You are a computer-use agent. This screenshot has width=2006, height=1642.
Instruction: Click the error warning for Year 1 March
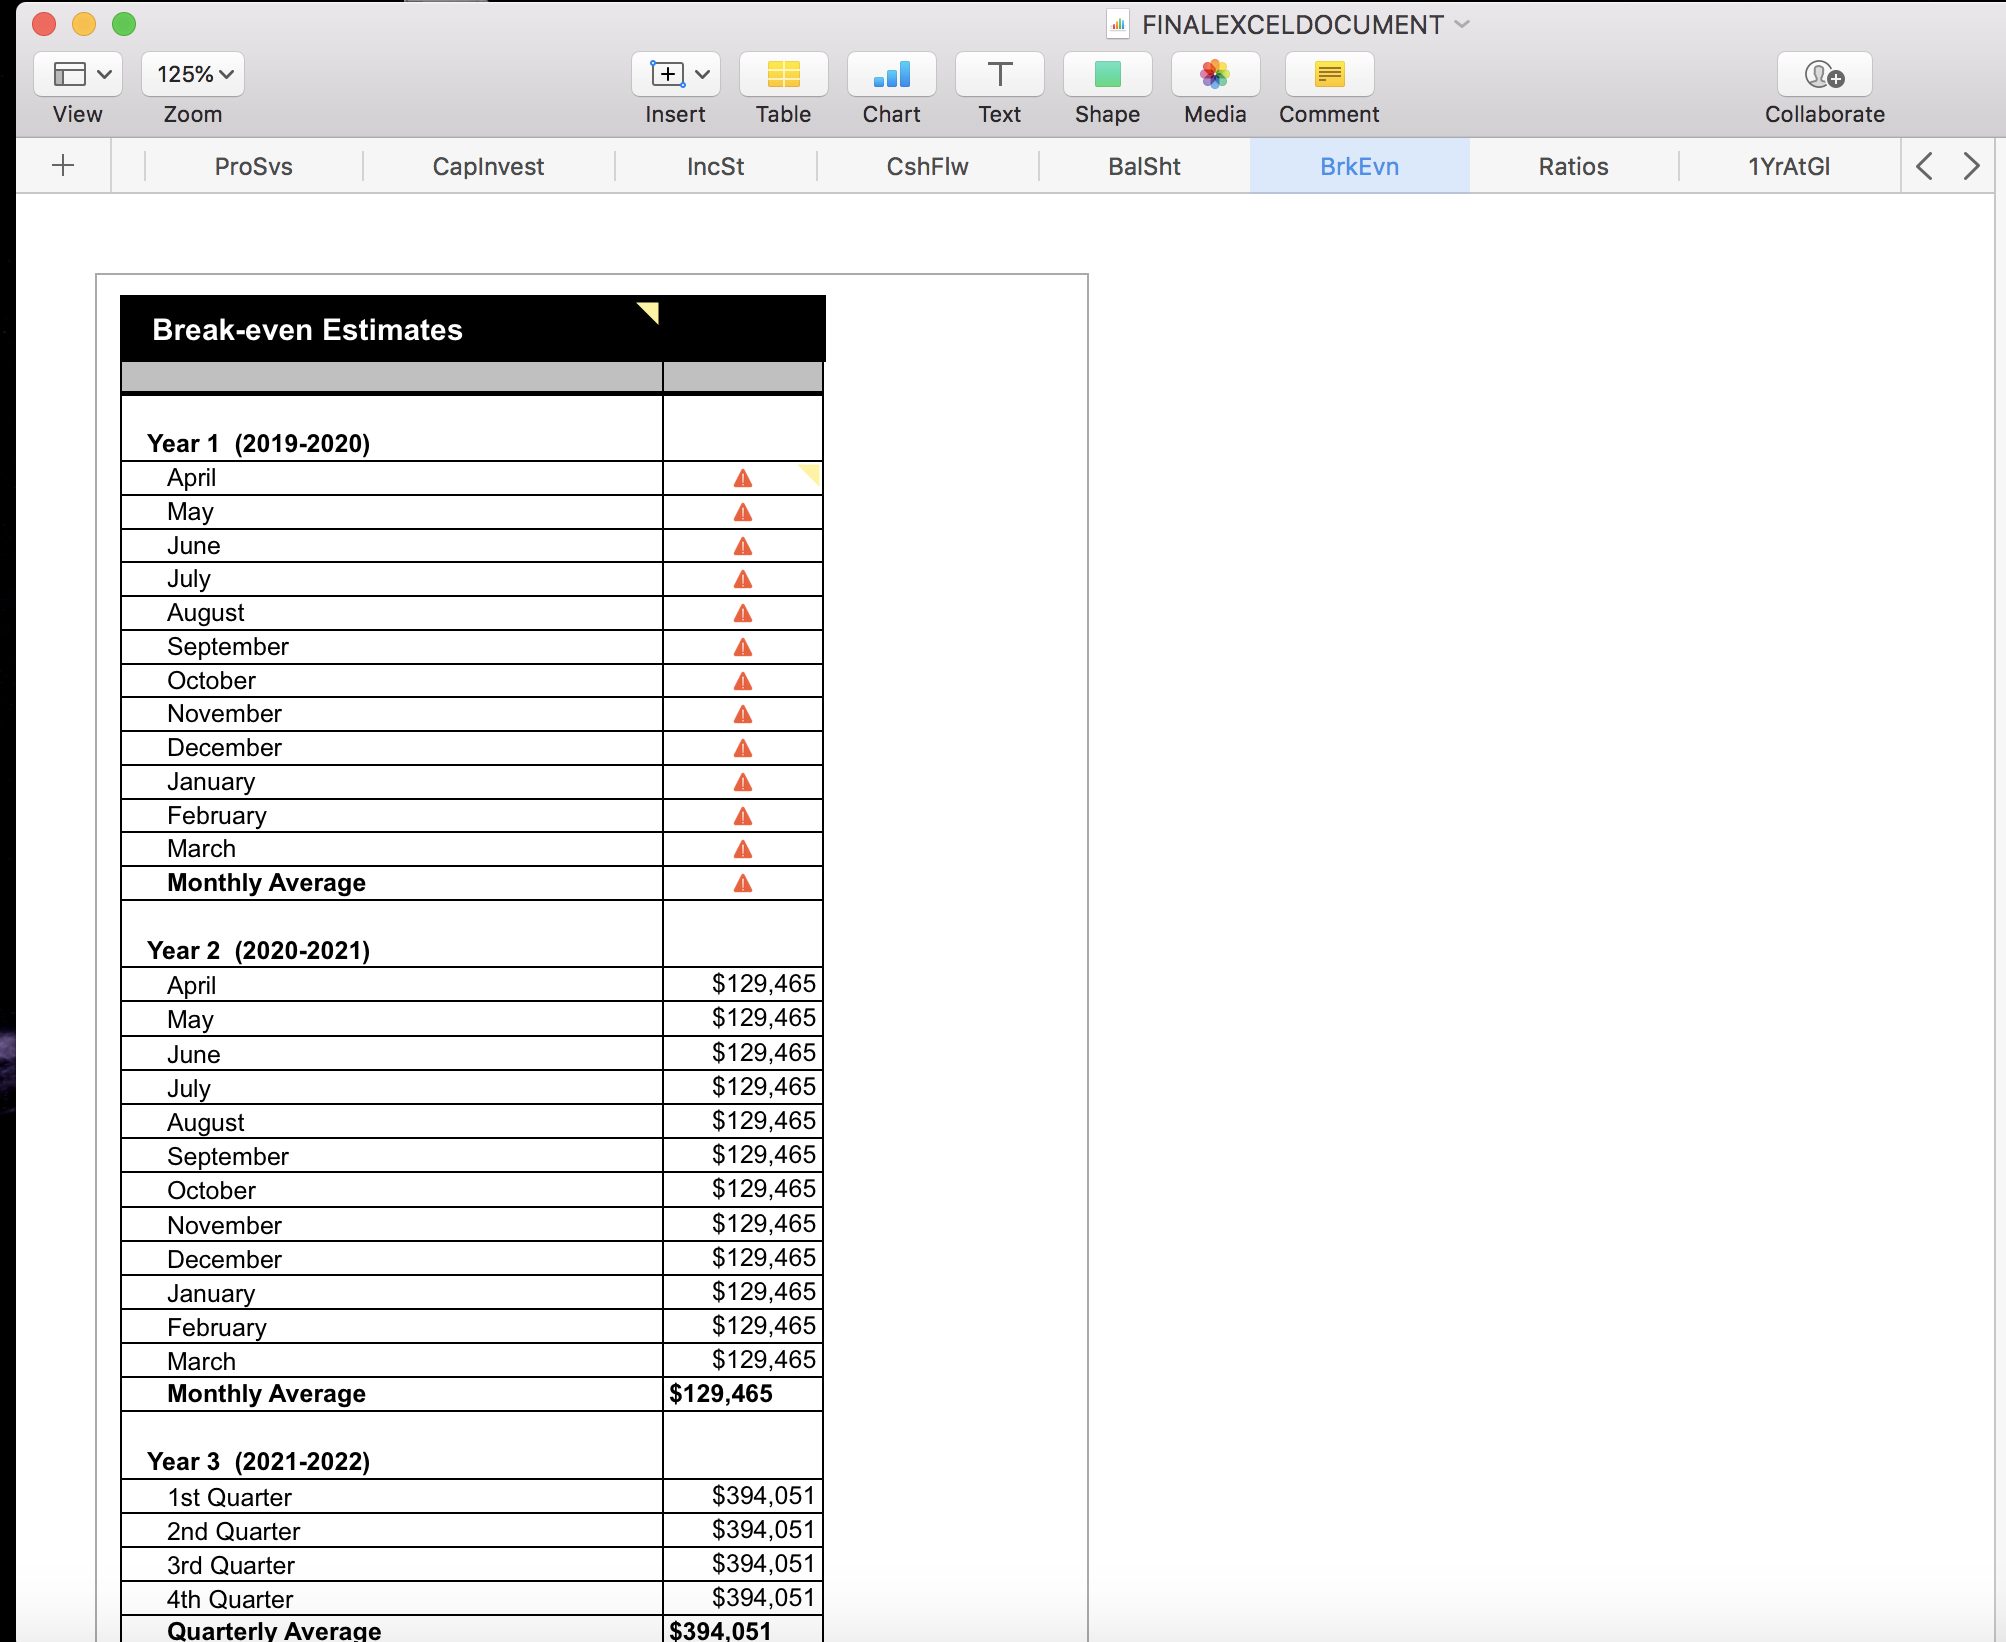point(743,849)
